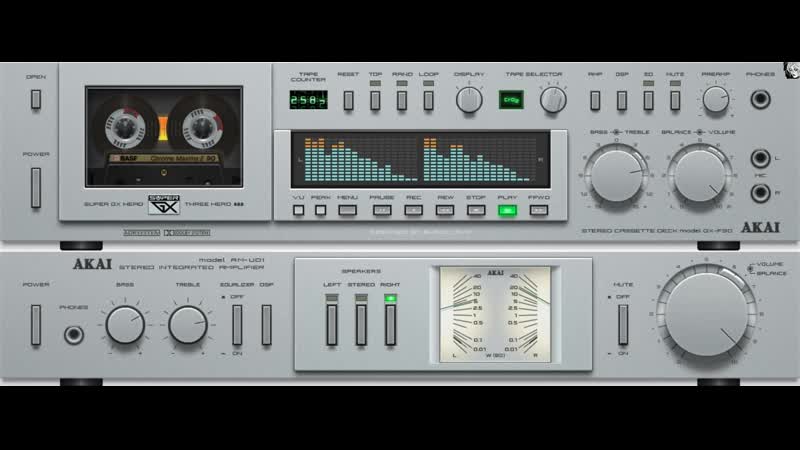Flip the EQUALIZER on/off switch
The width and height of the screenshot is (800, 450).
[x=237, y=325]
